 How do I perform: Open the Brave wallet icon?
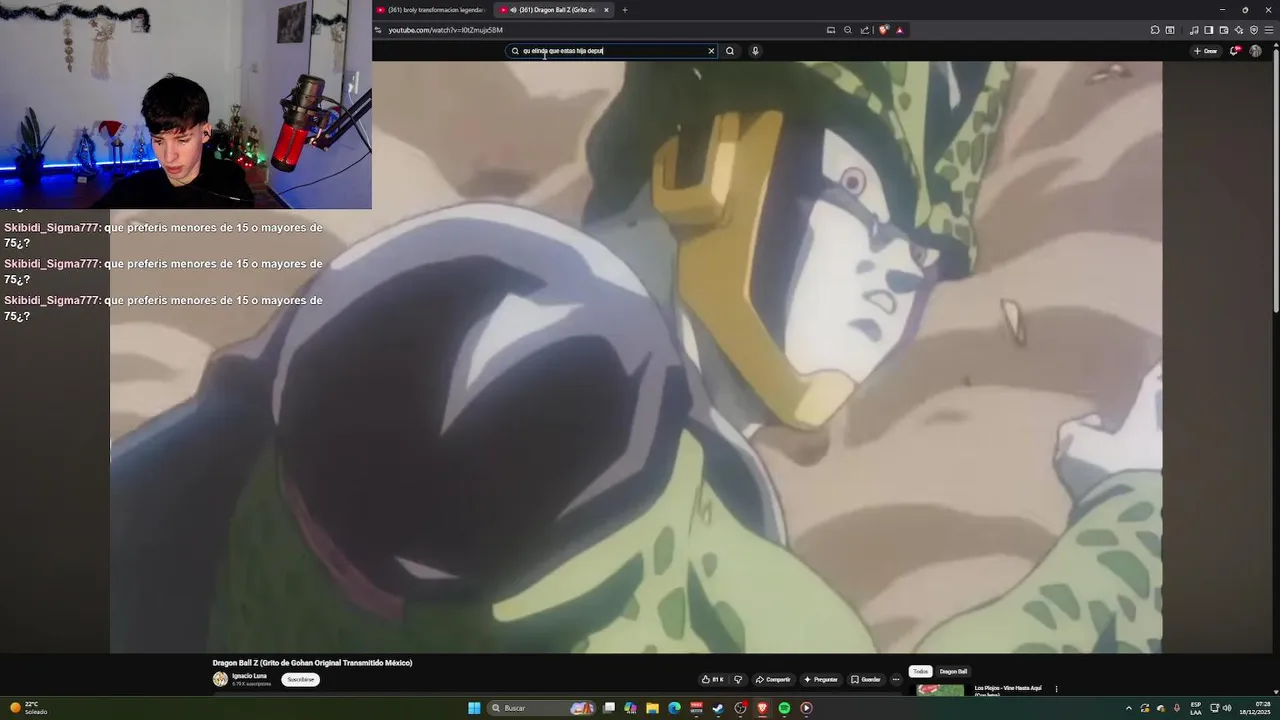1224,30
